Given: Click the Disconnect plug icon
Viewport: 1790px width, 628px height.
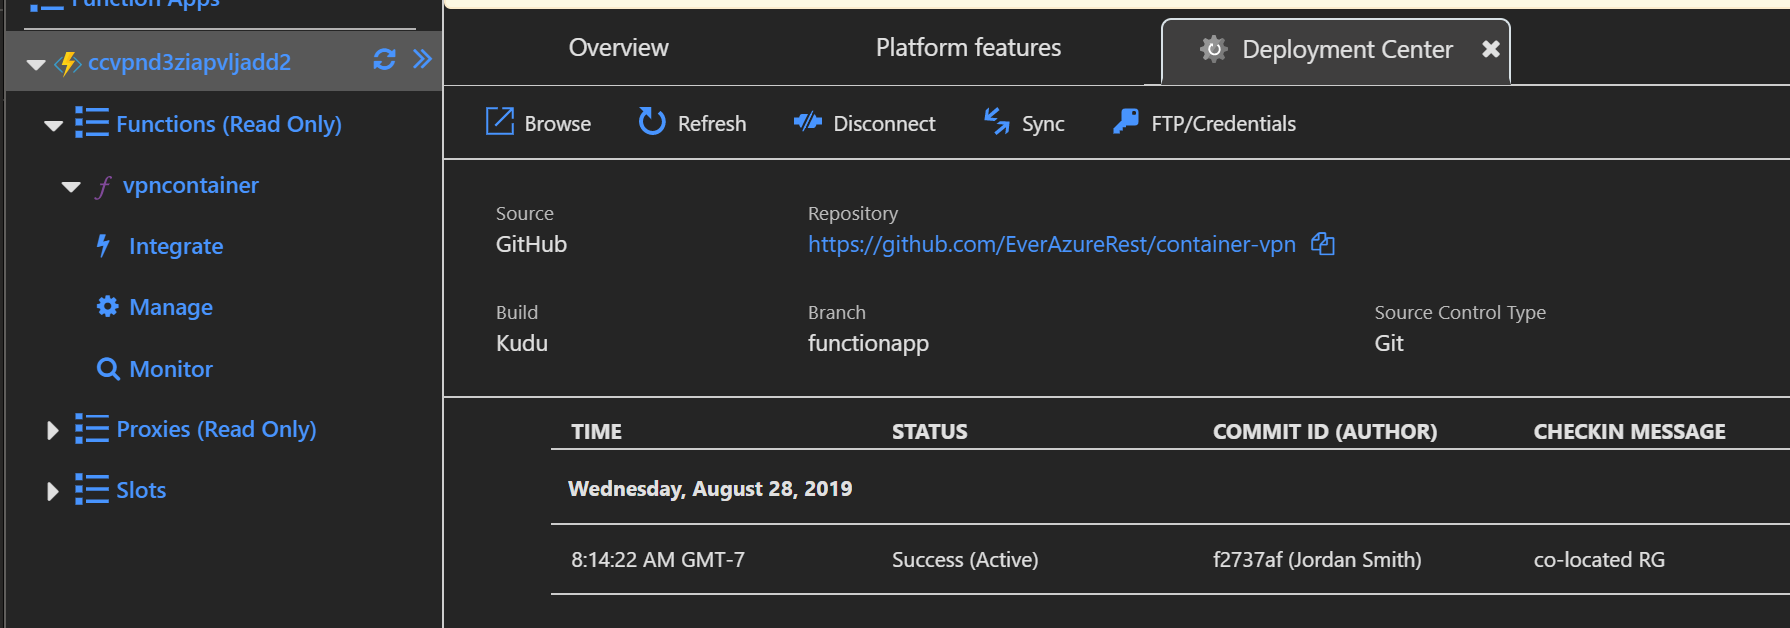Looking at the screenshot, I should (807, 122).
